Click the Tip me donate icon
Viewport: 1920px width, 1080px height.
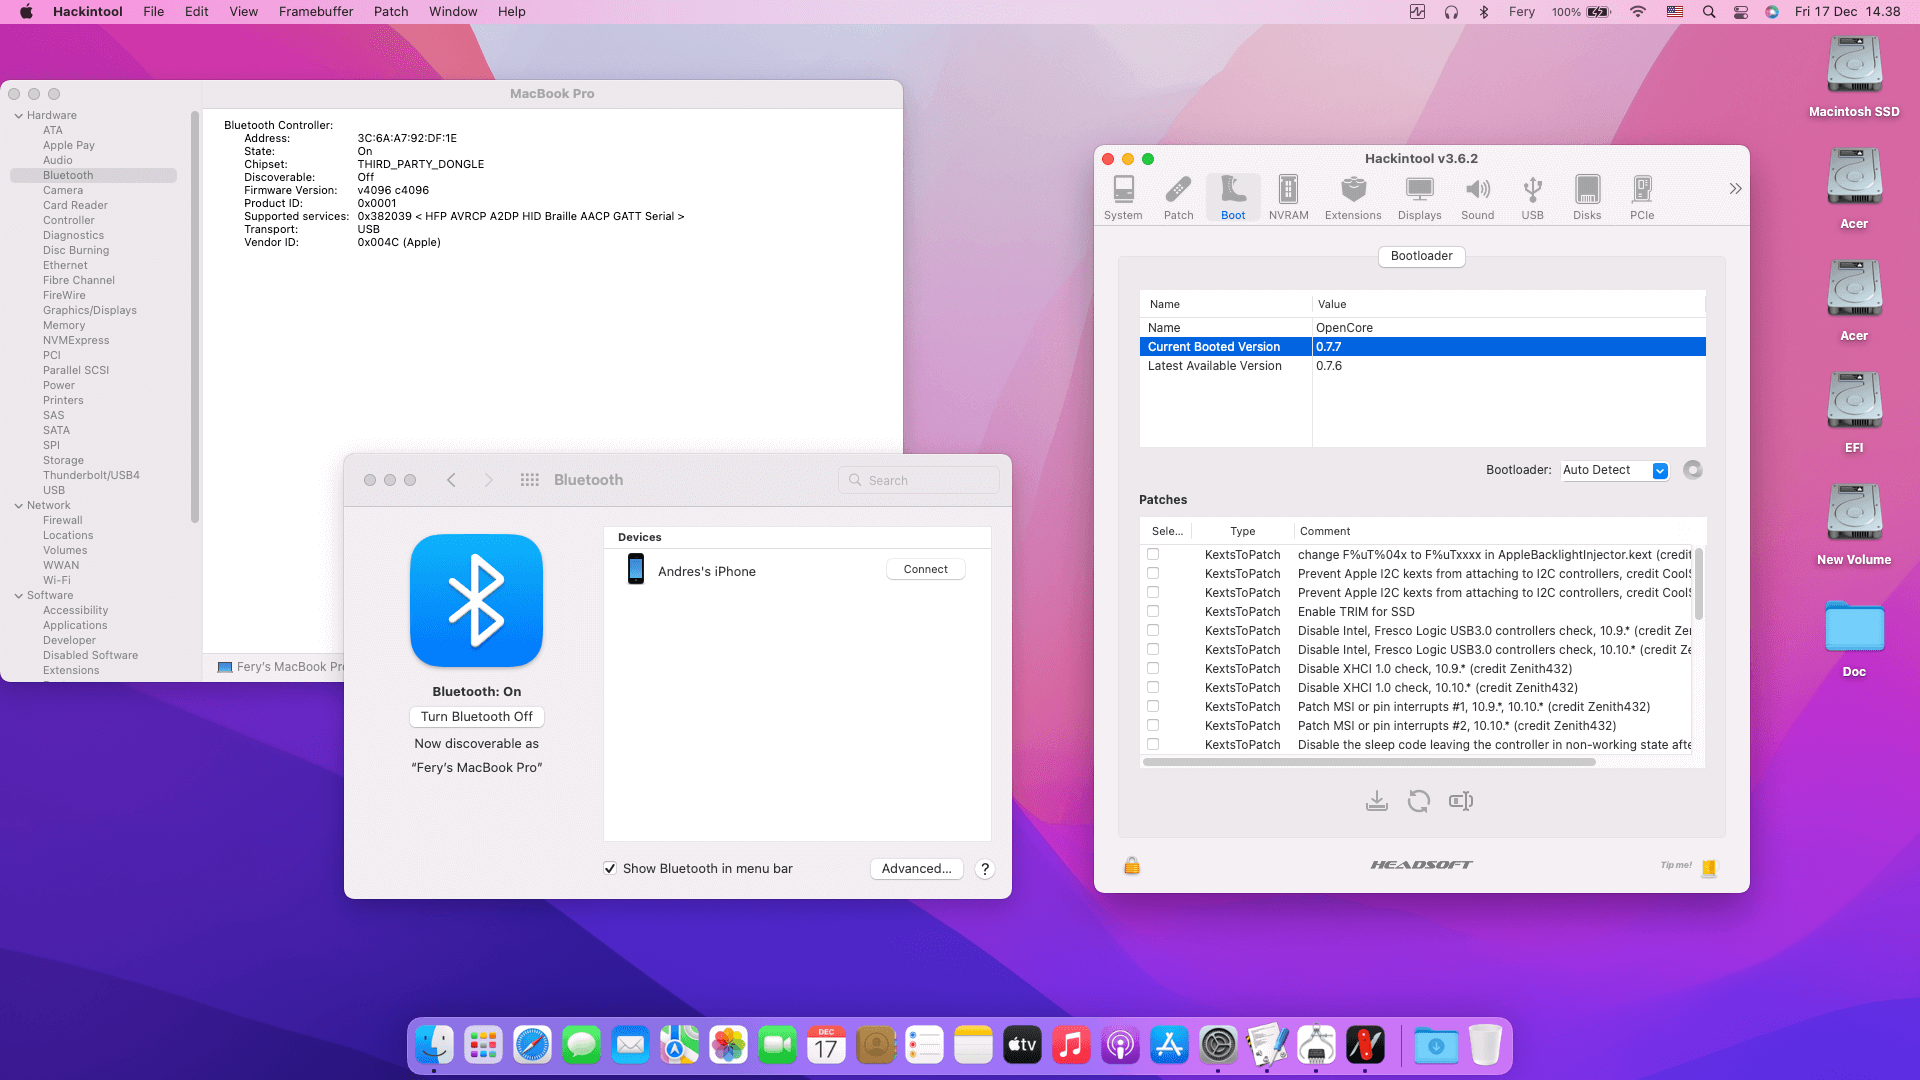coord(1709,868)
